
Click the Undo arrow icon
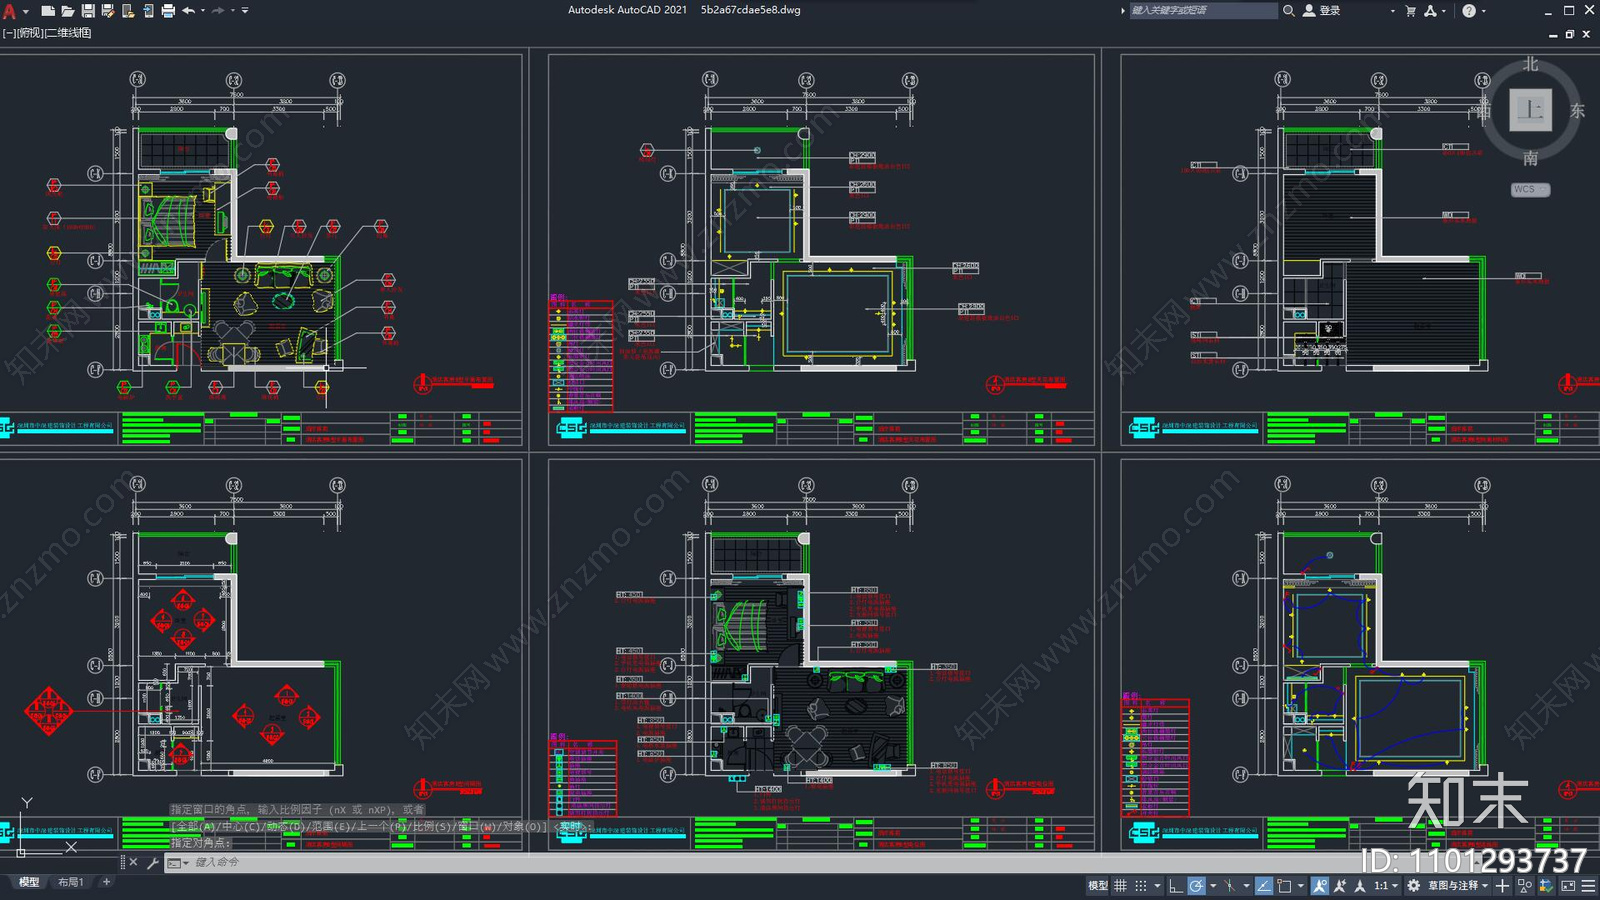pyautogui.click(x=188, y=11)
